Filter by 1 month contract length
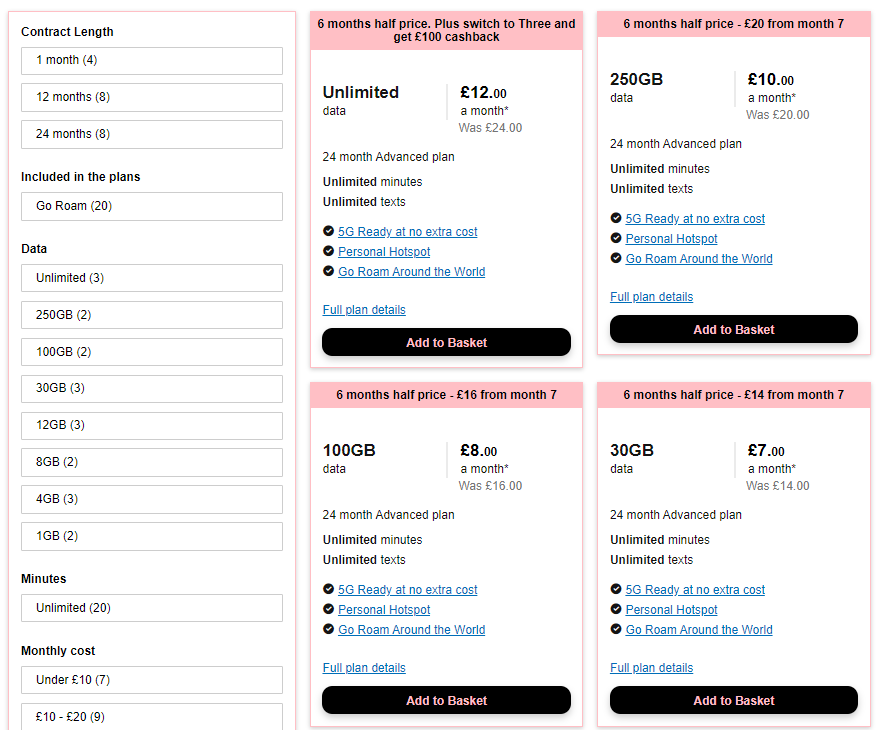Screen dimensions: 879x730 click(x=152, y=61)
